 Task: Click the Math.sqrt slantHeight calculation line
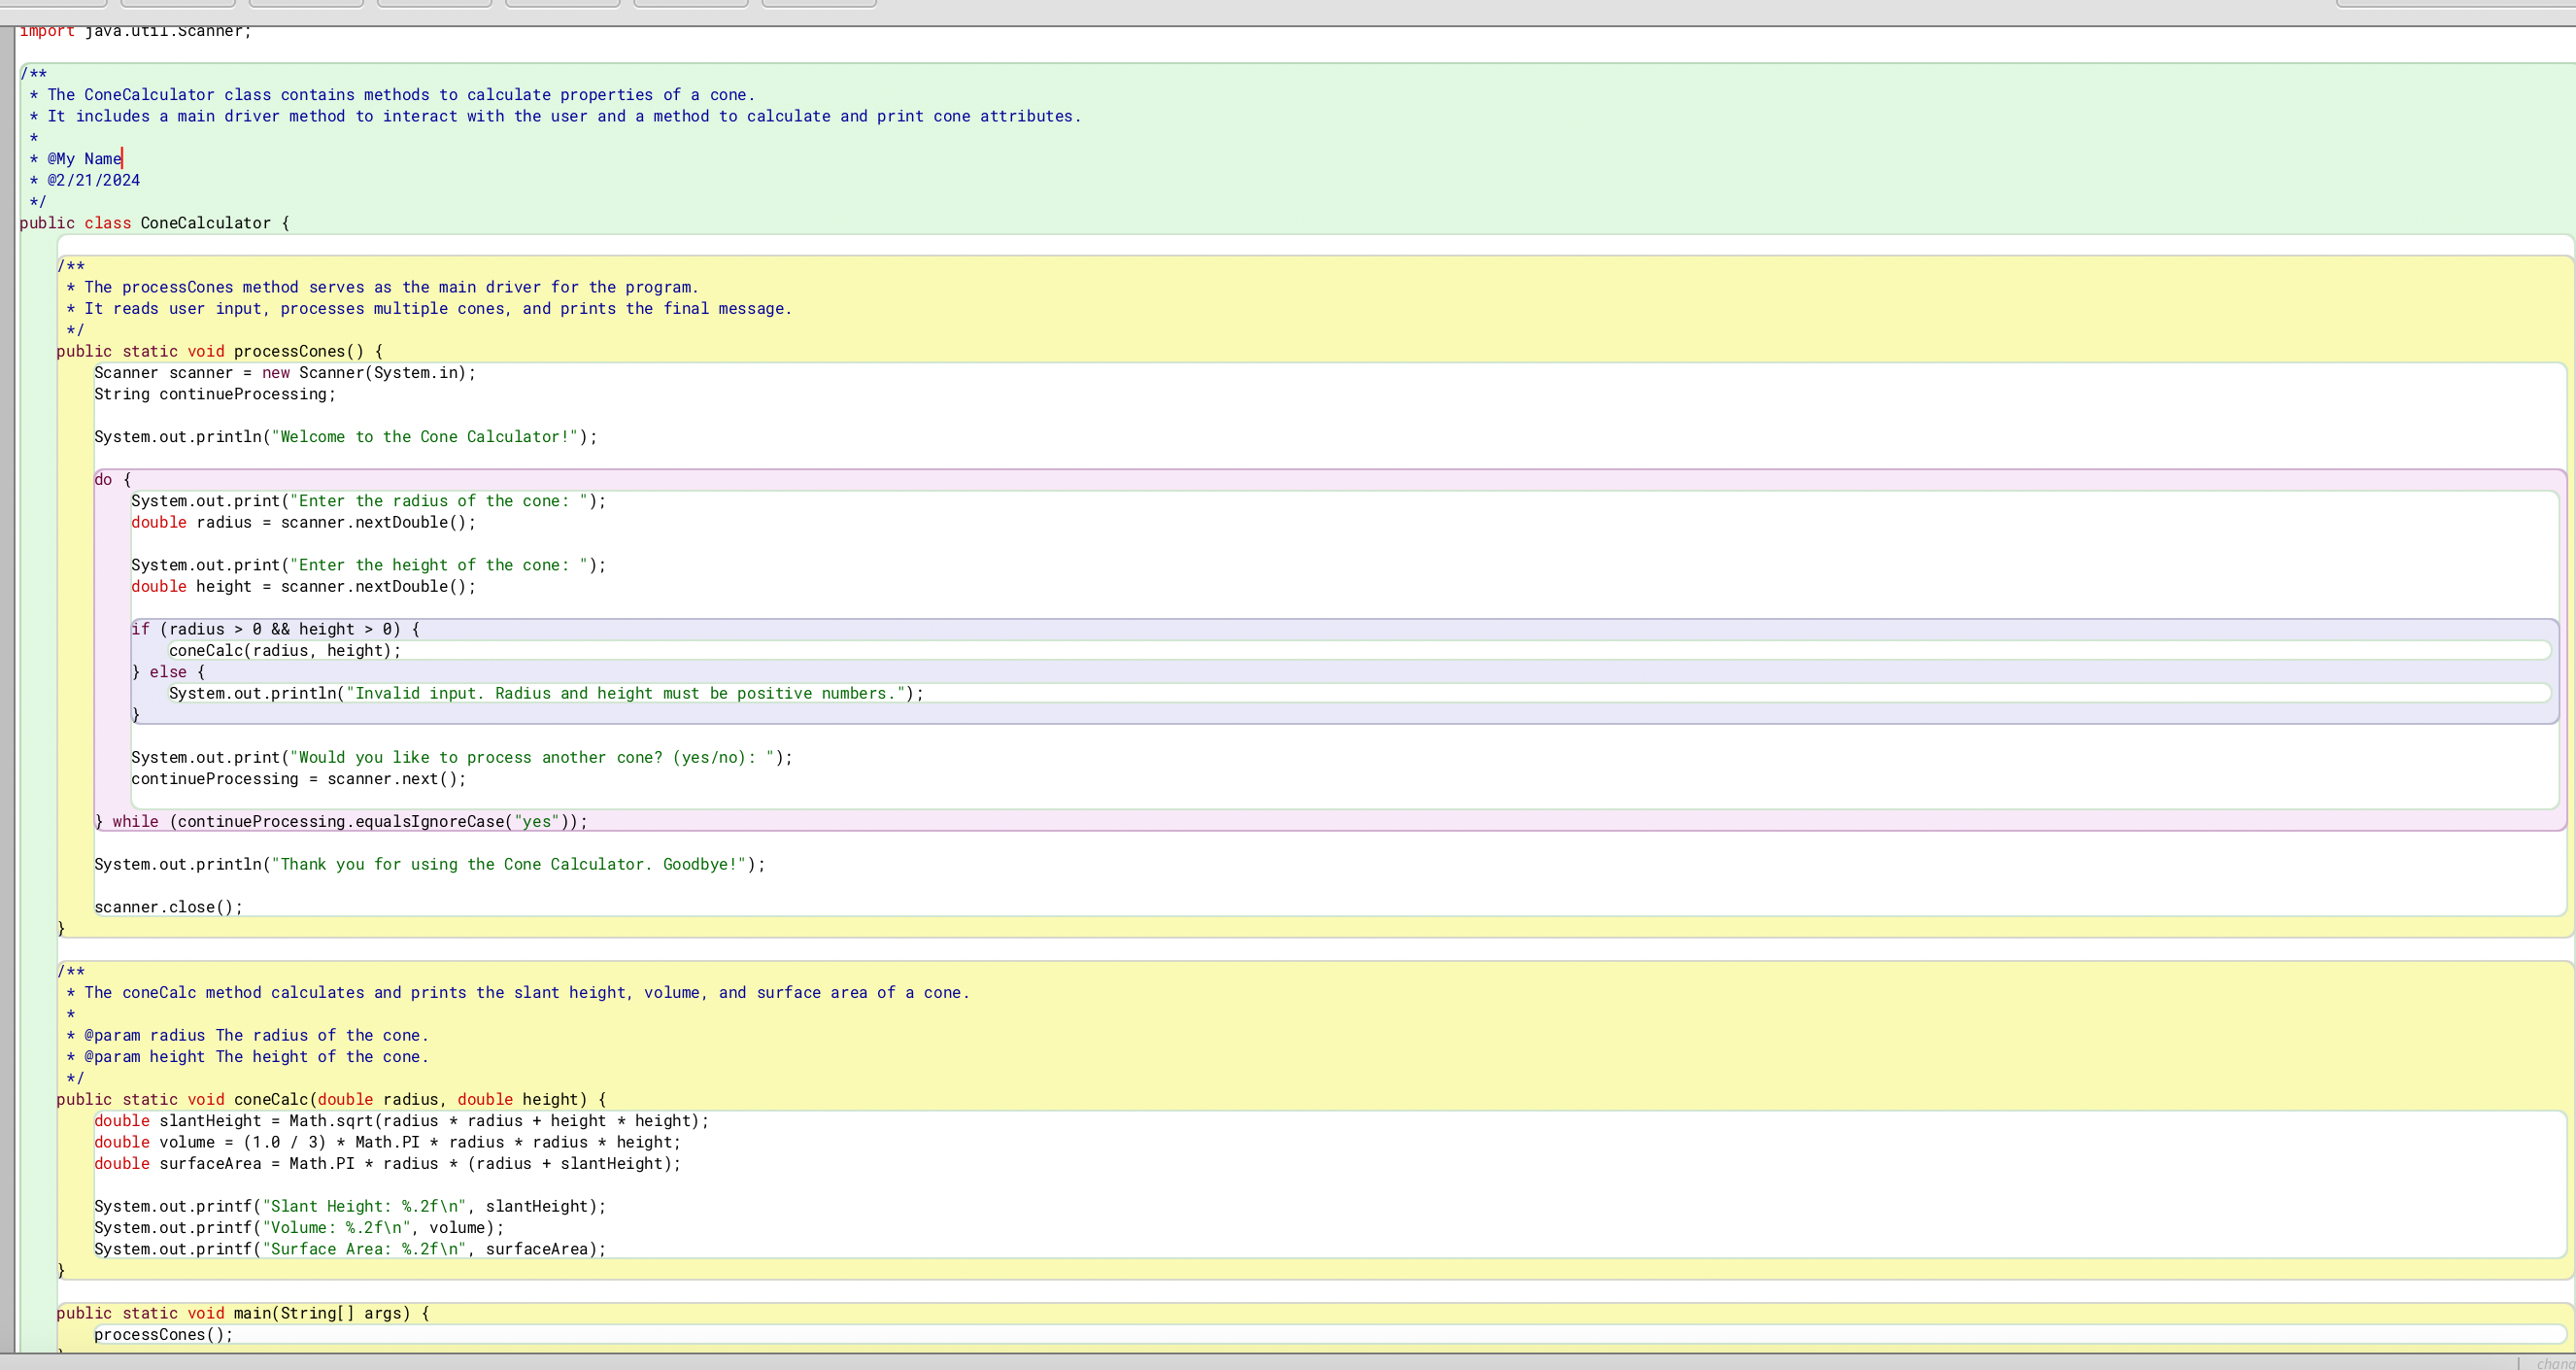(400, 1120)
